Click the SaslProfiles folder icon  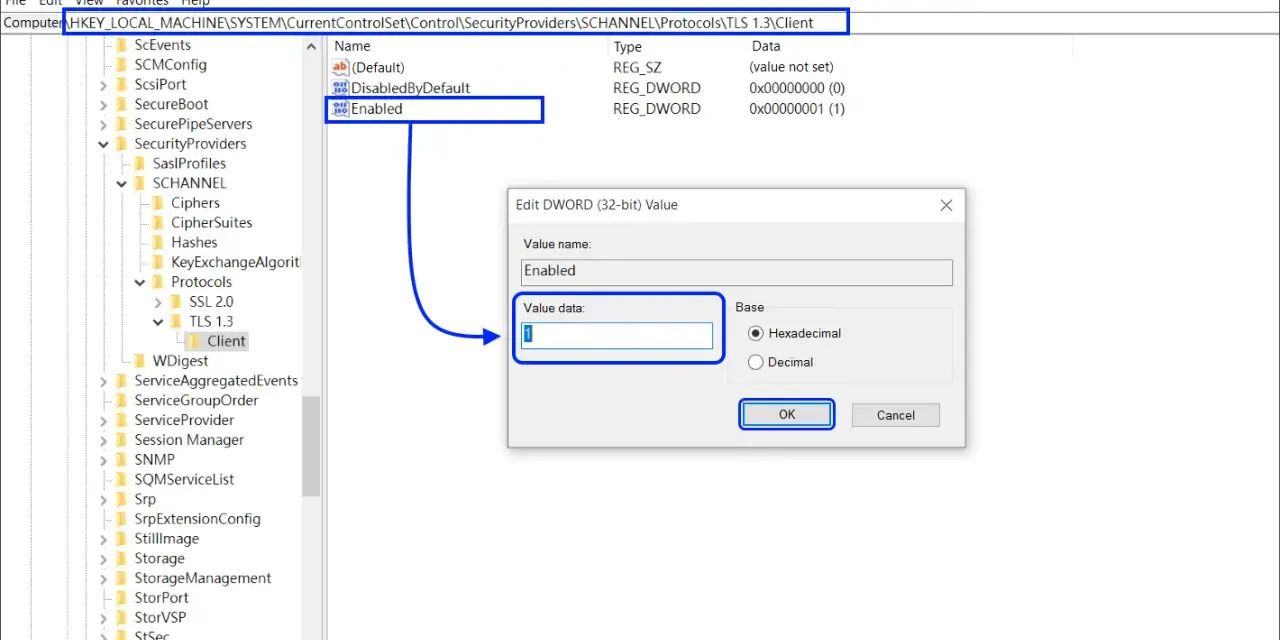point(140,163)
